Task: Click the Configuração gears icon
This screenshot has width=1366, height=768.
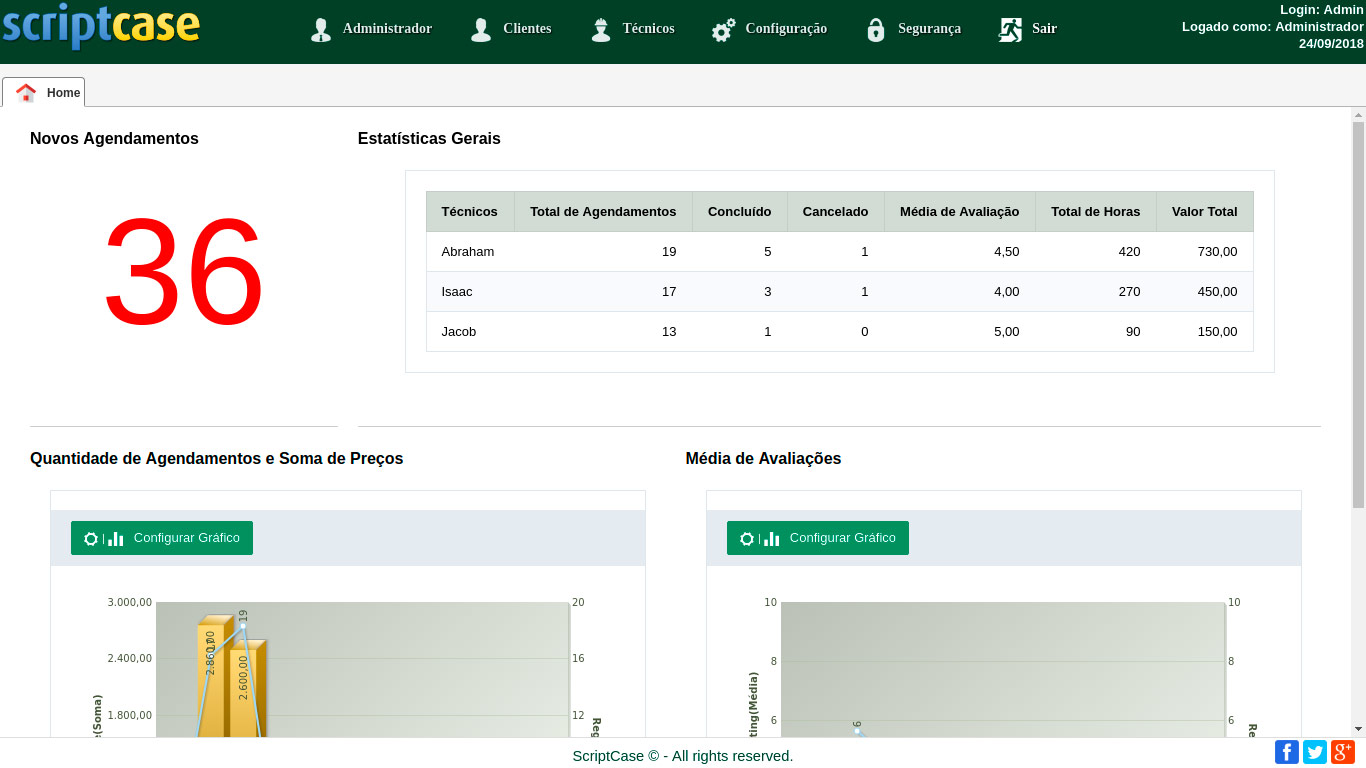Action: tap(723, 30)
